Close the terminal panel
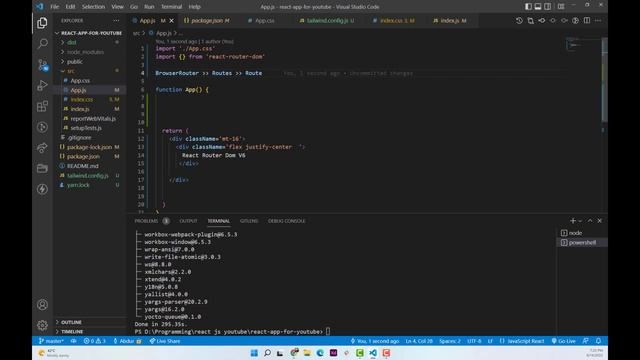Image resolution: width=640 pixels, height=360 pixels. (600, 221)
